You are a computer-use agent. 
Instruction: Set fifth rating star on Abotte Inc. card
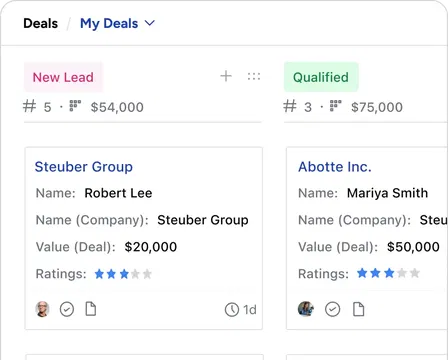pyautogui.click(x=415, y=273)
